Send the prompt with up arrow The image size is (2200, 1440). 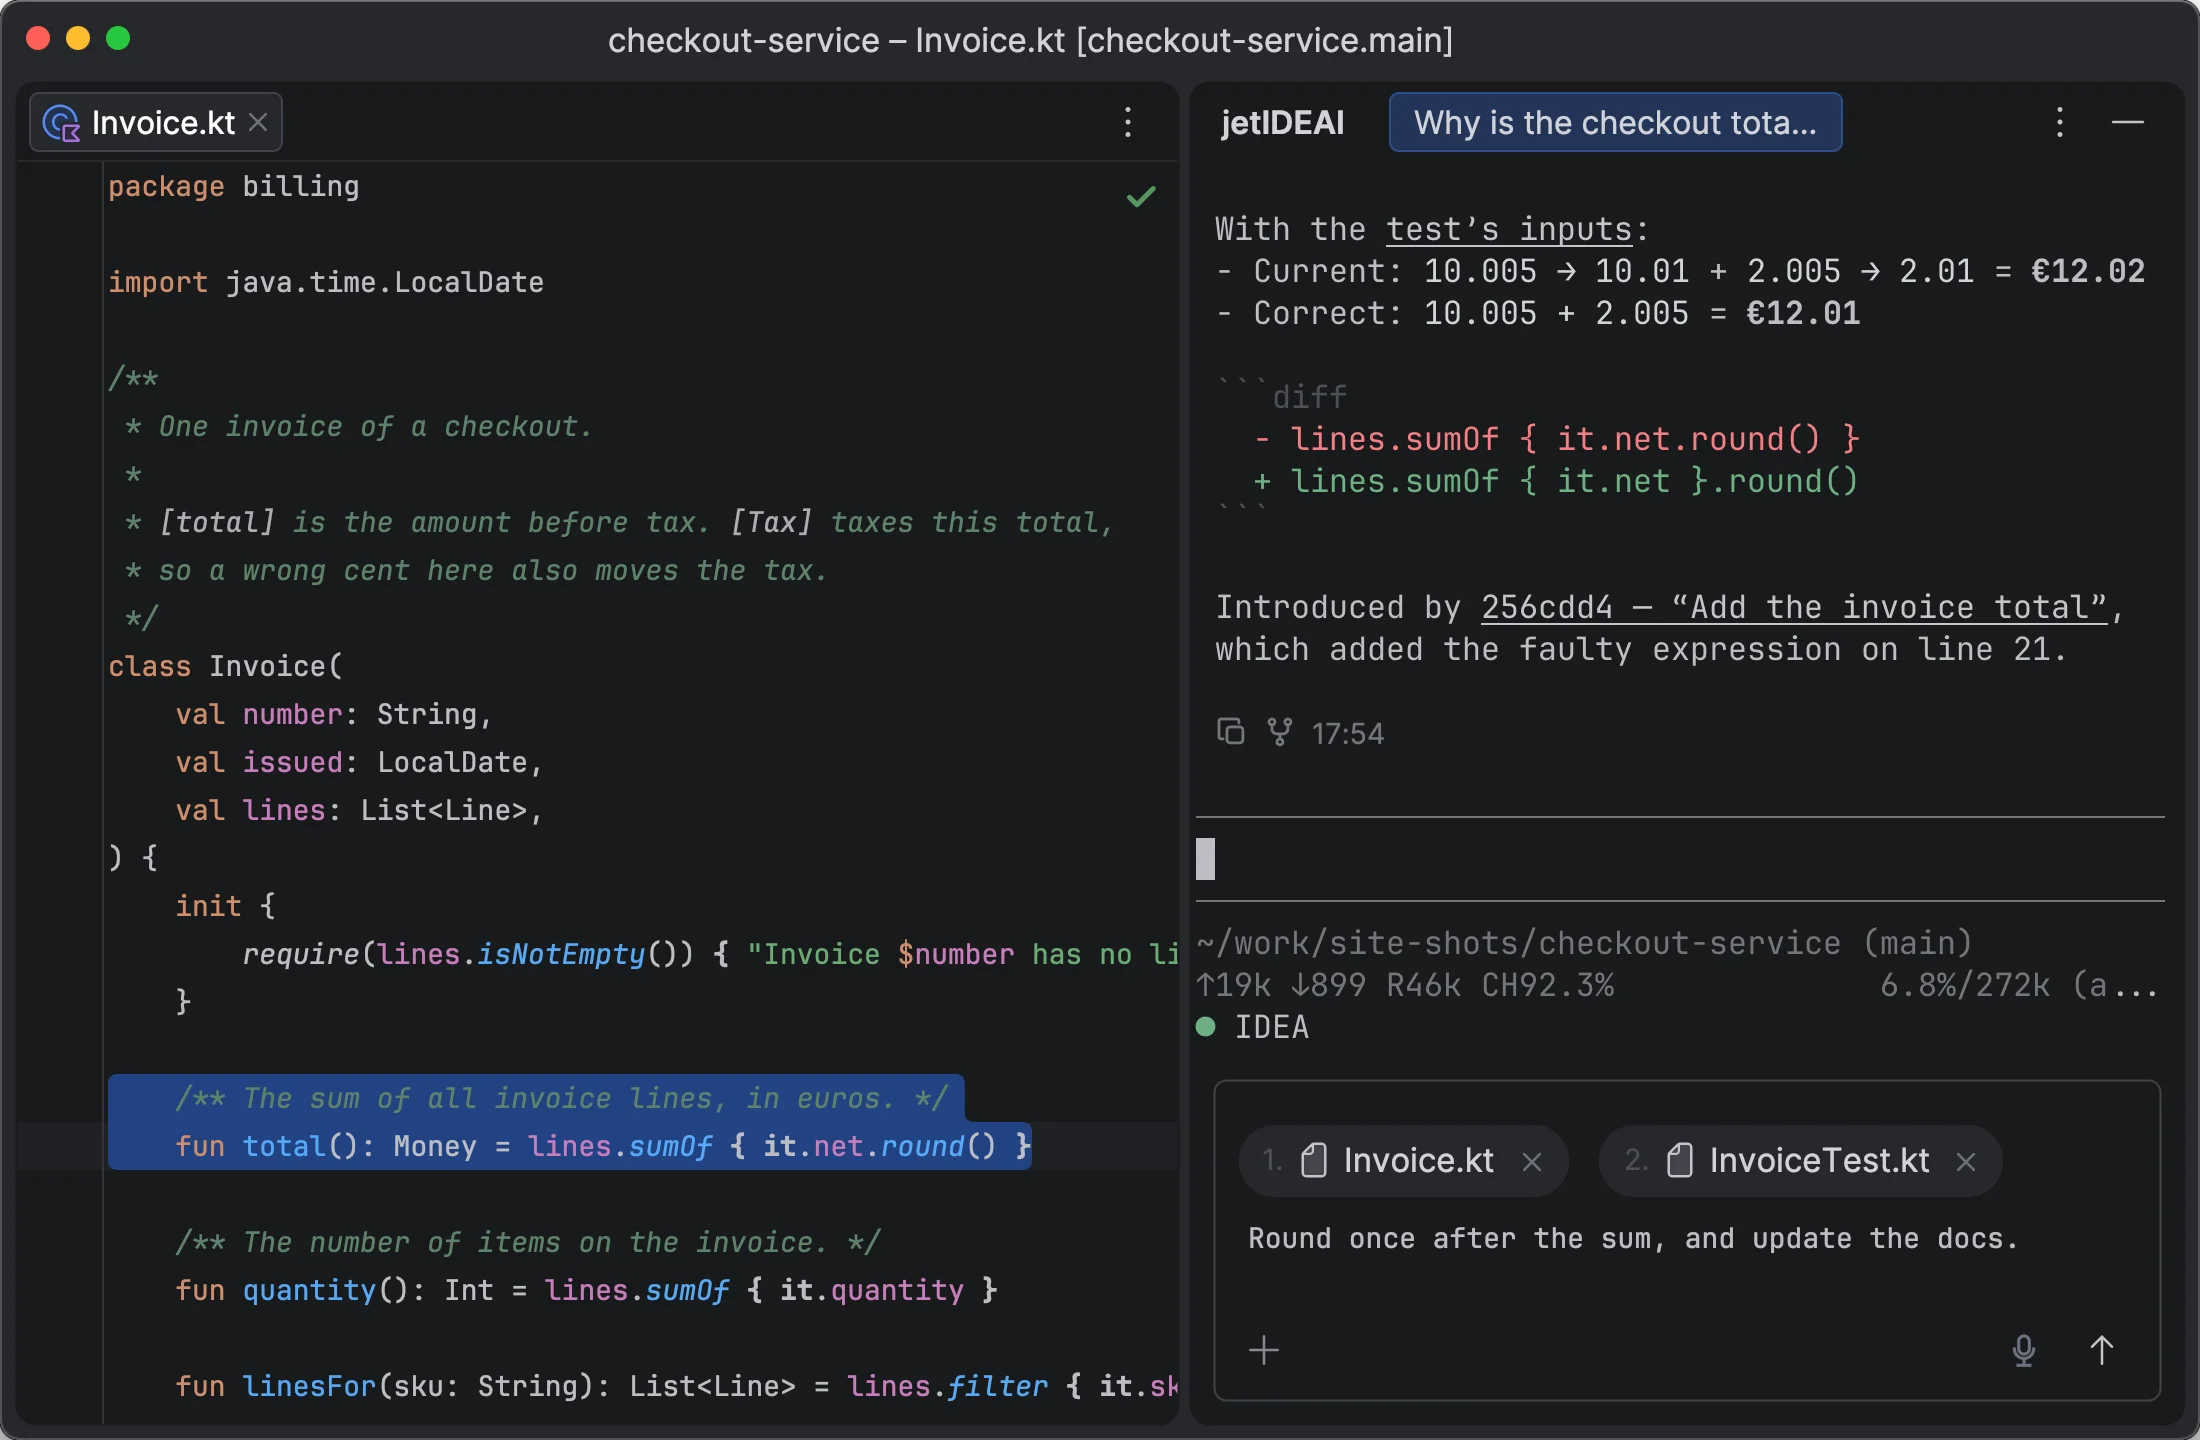[2102, 1350]
